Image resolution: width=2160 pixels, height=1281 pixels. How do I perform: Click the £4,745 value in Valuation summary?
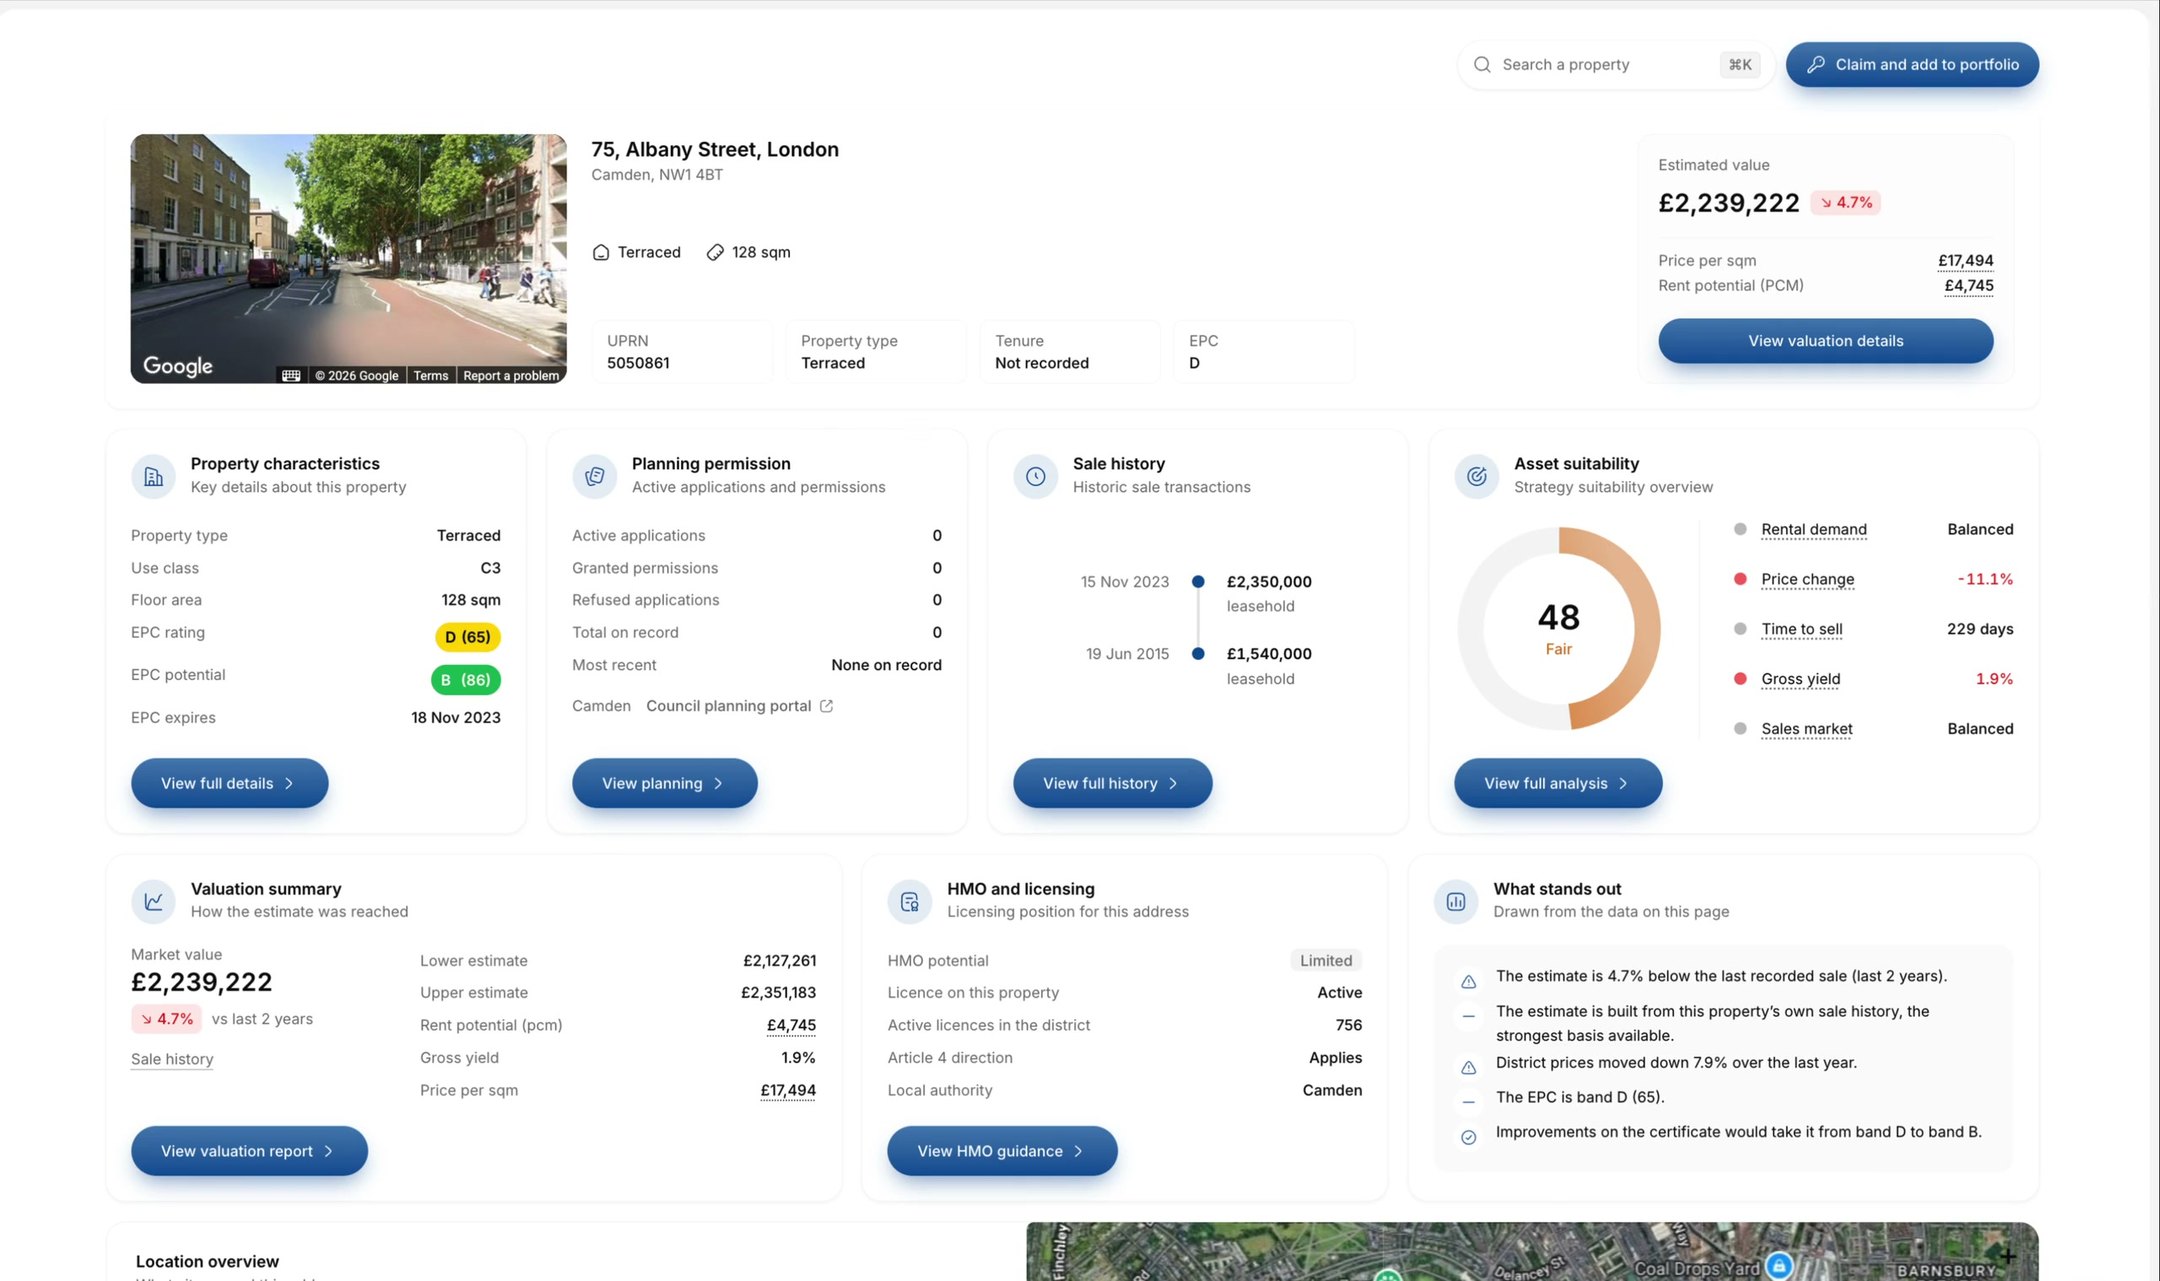[791, 1026]
